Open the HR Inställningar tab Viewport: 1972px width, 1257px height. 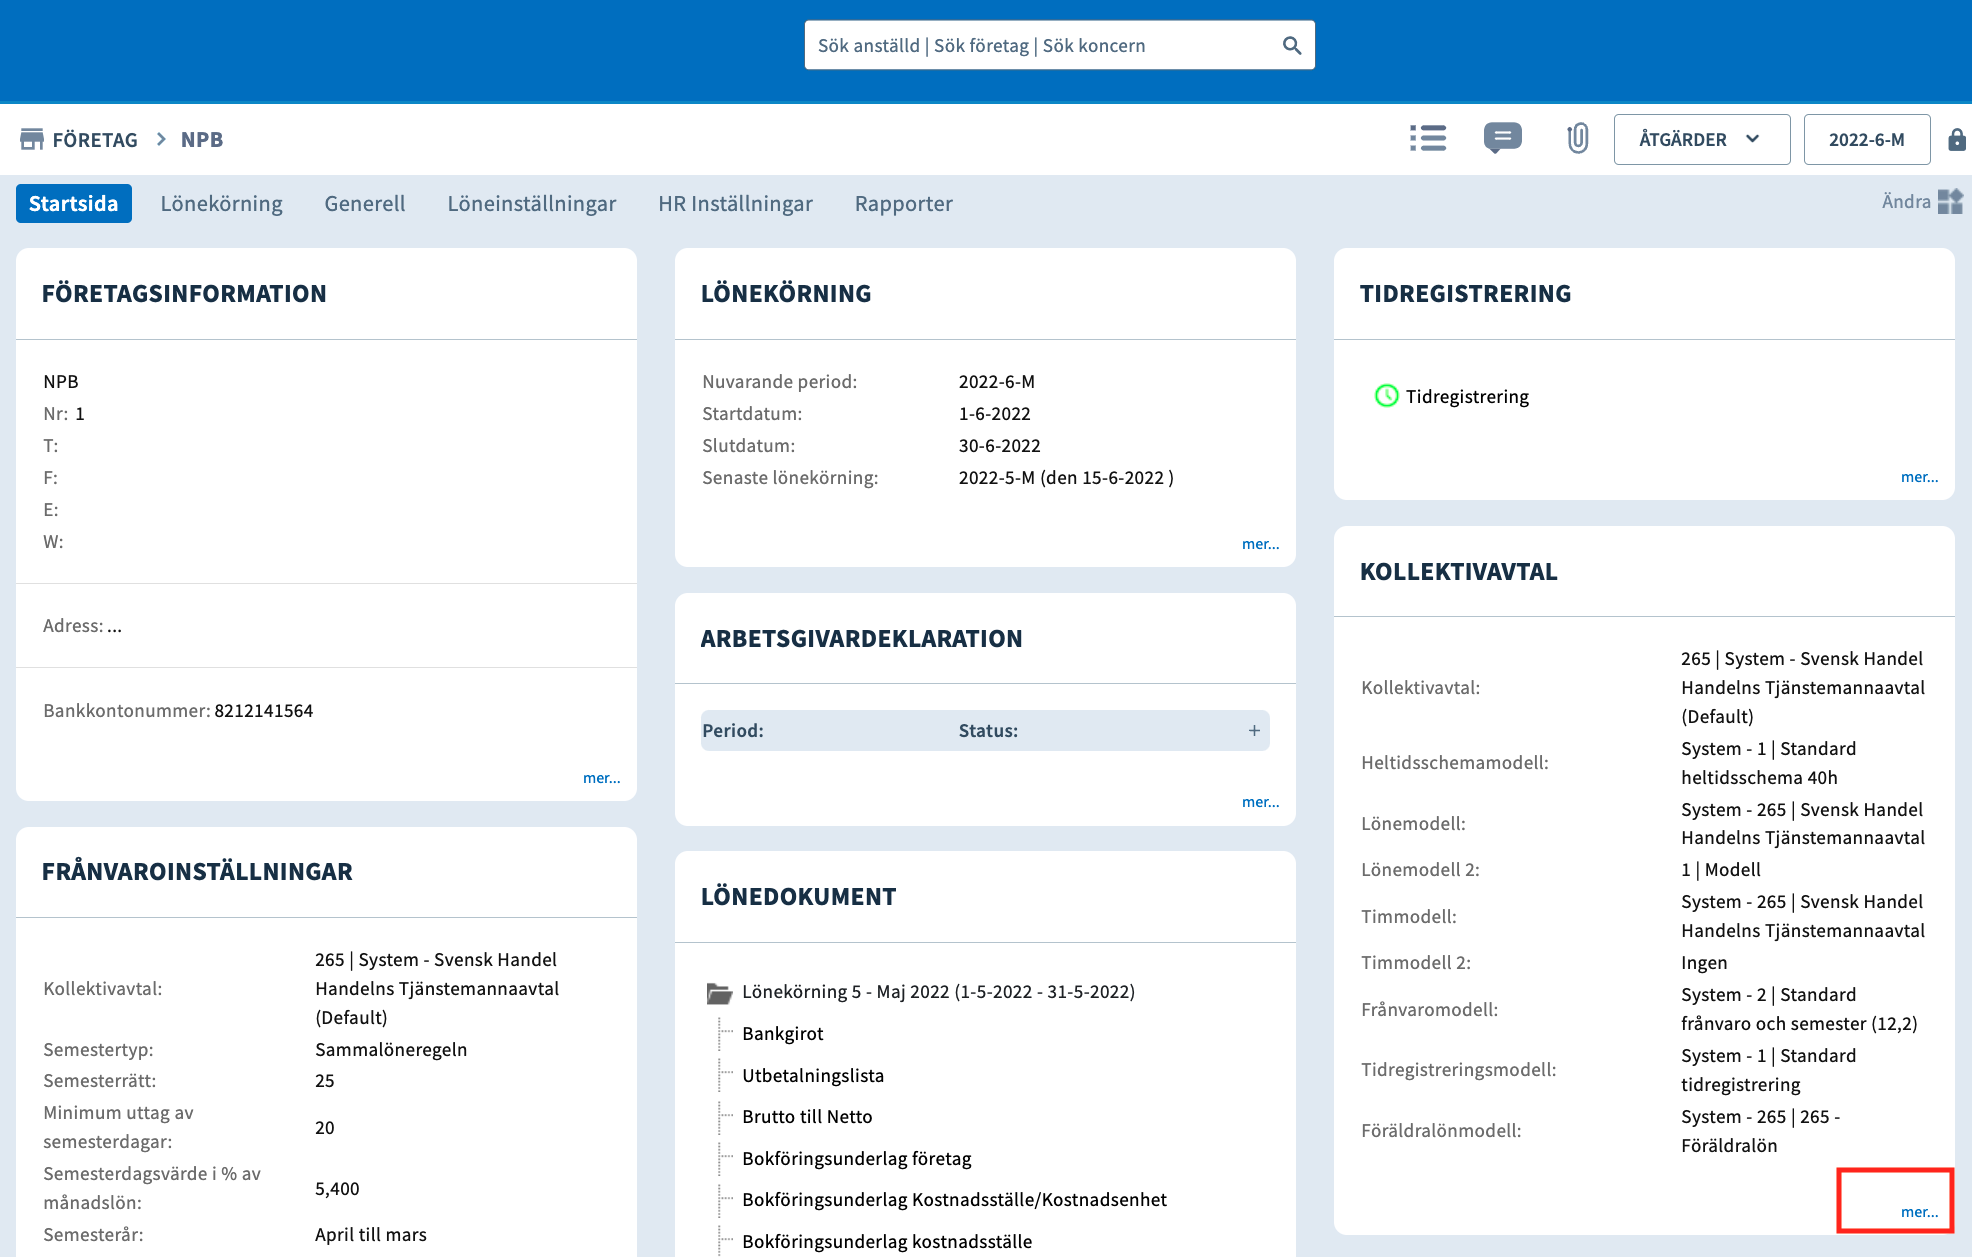pos(735,203)
